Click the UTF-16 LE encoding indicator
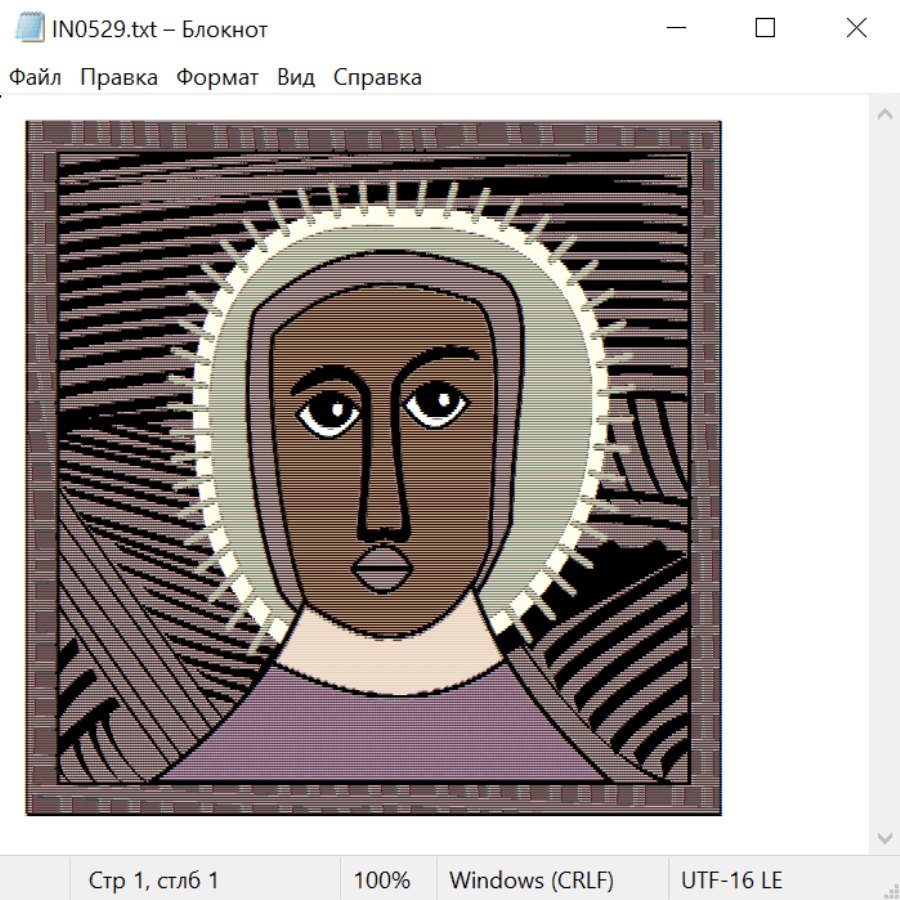 731,880
